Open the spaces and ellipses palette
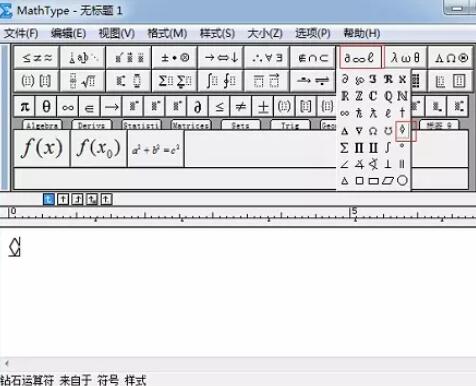The image size is (476, 386). click(83, 58)
